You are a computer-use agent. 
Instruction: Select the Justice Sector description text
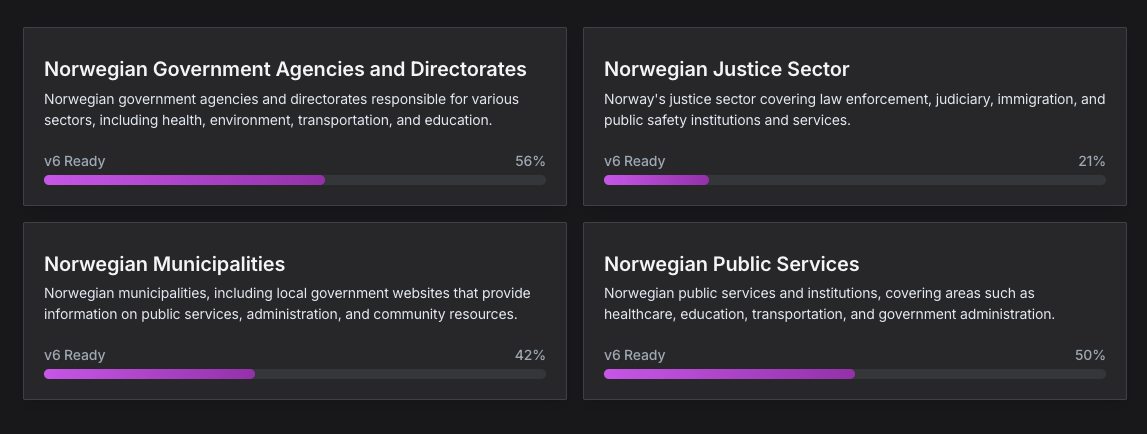point(854,110)
